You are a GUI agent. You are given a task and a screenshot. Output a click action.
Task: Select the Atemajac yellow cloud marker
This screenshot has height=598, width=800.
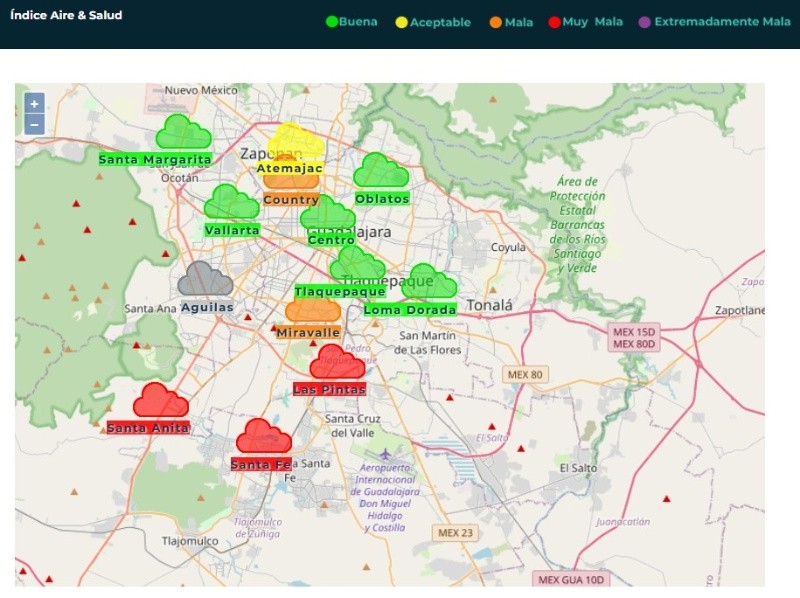tap(298, 140)
